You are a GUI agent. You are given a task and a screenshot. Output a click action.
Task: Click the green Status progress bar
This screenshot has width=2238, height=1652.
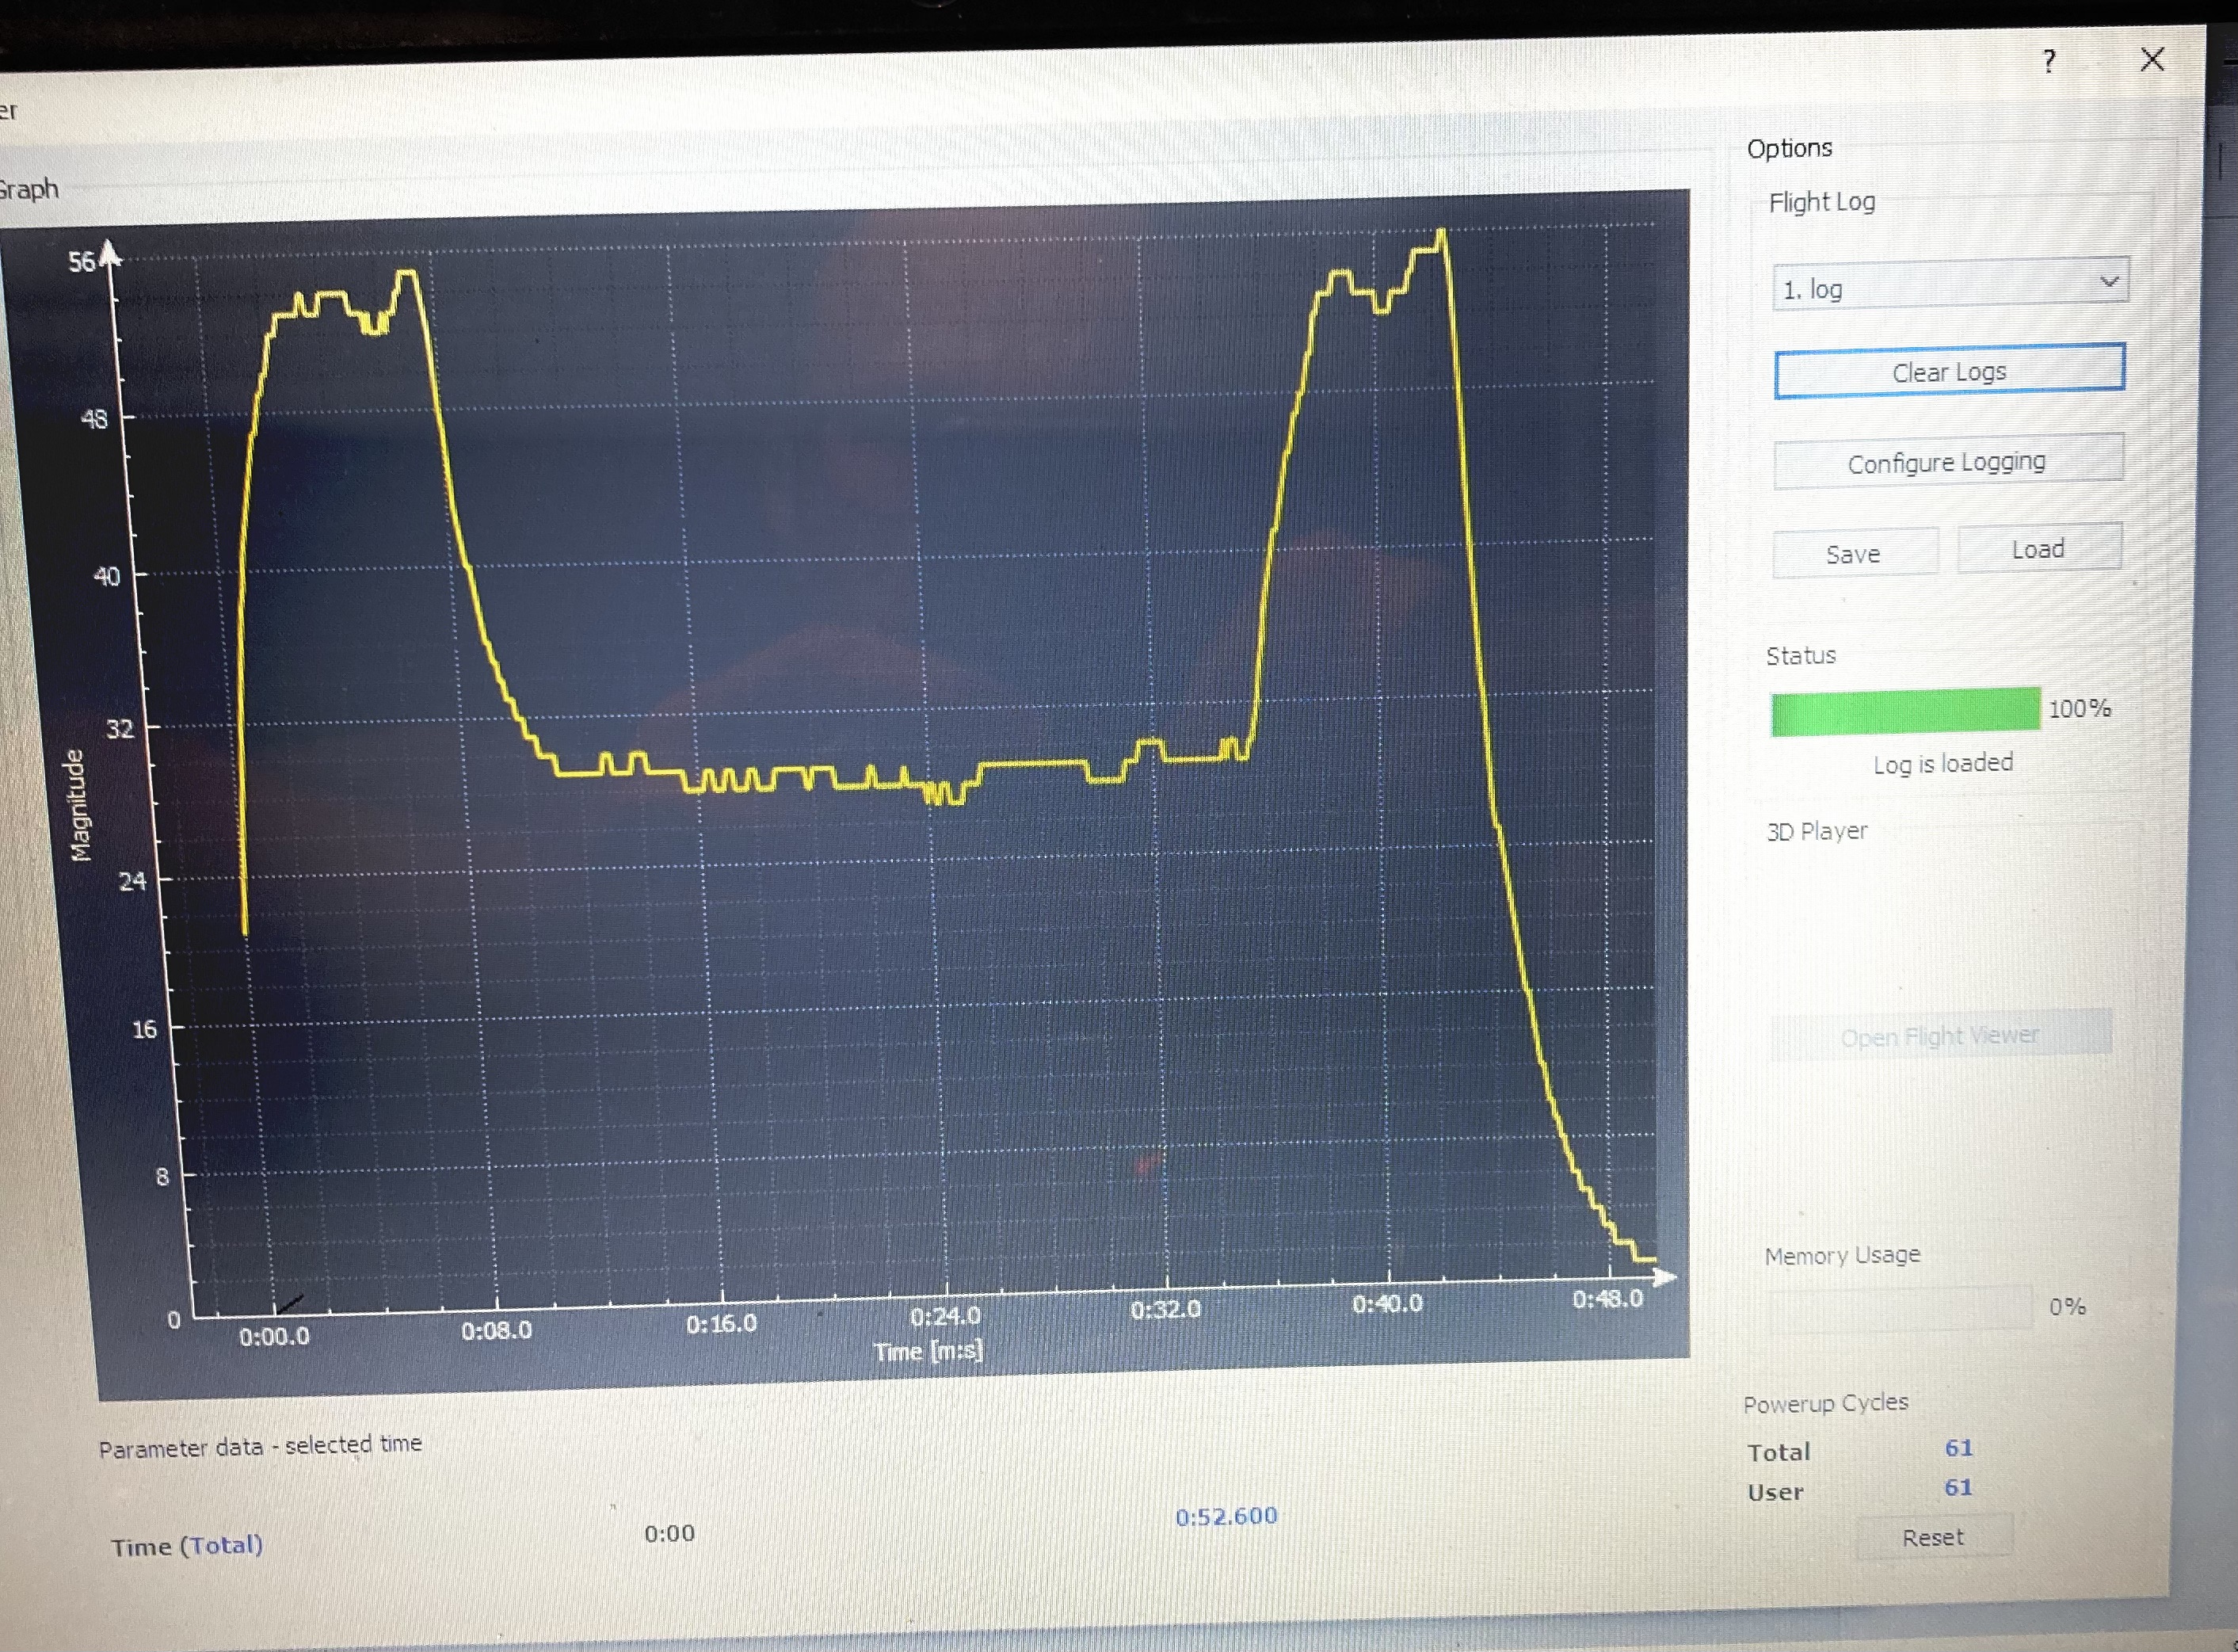[1904, 712]
